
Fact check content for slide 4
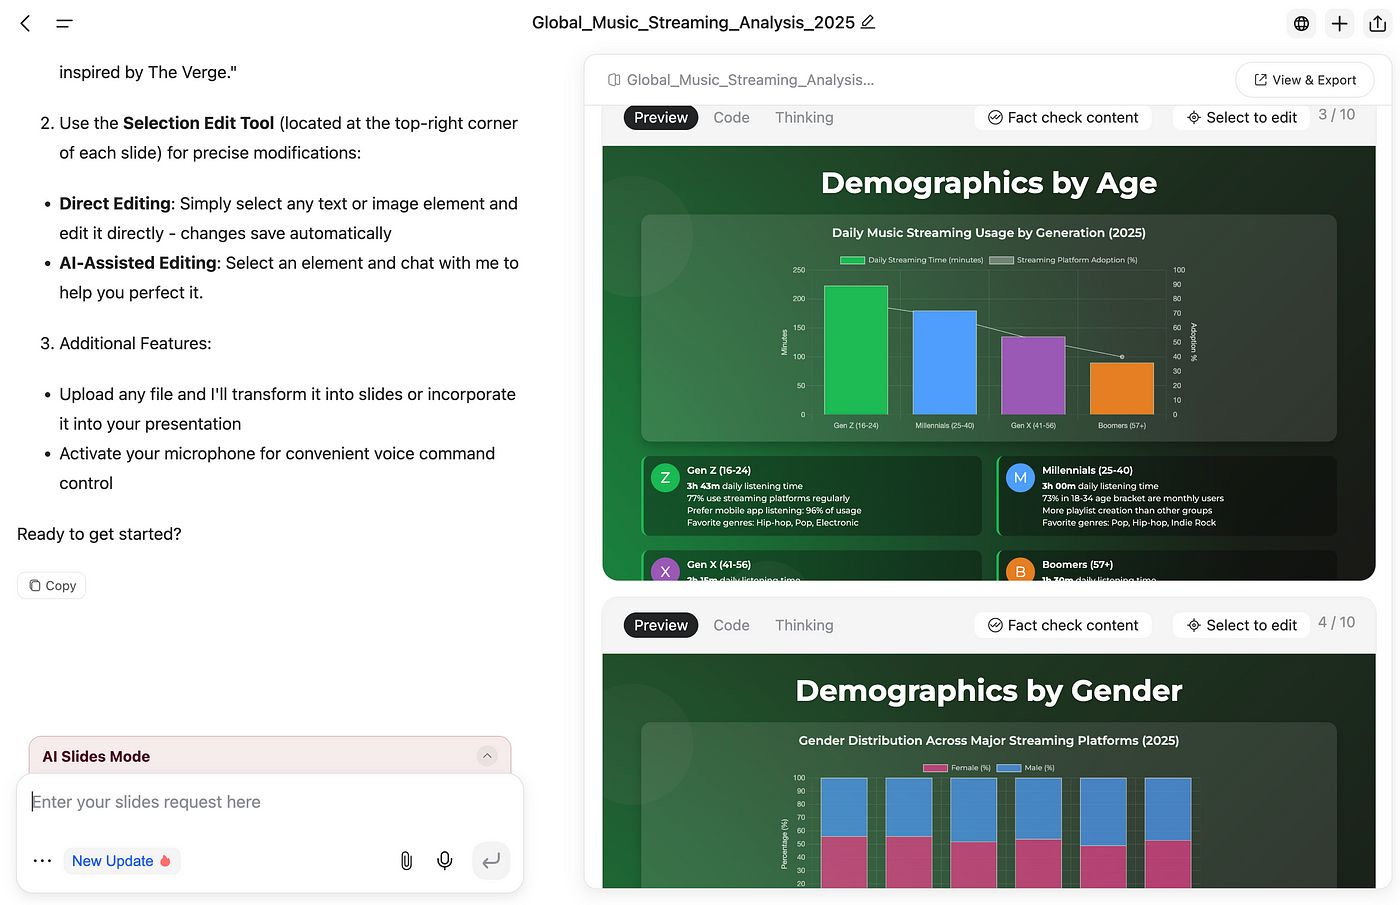point(1063,625)
